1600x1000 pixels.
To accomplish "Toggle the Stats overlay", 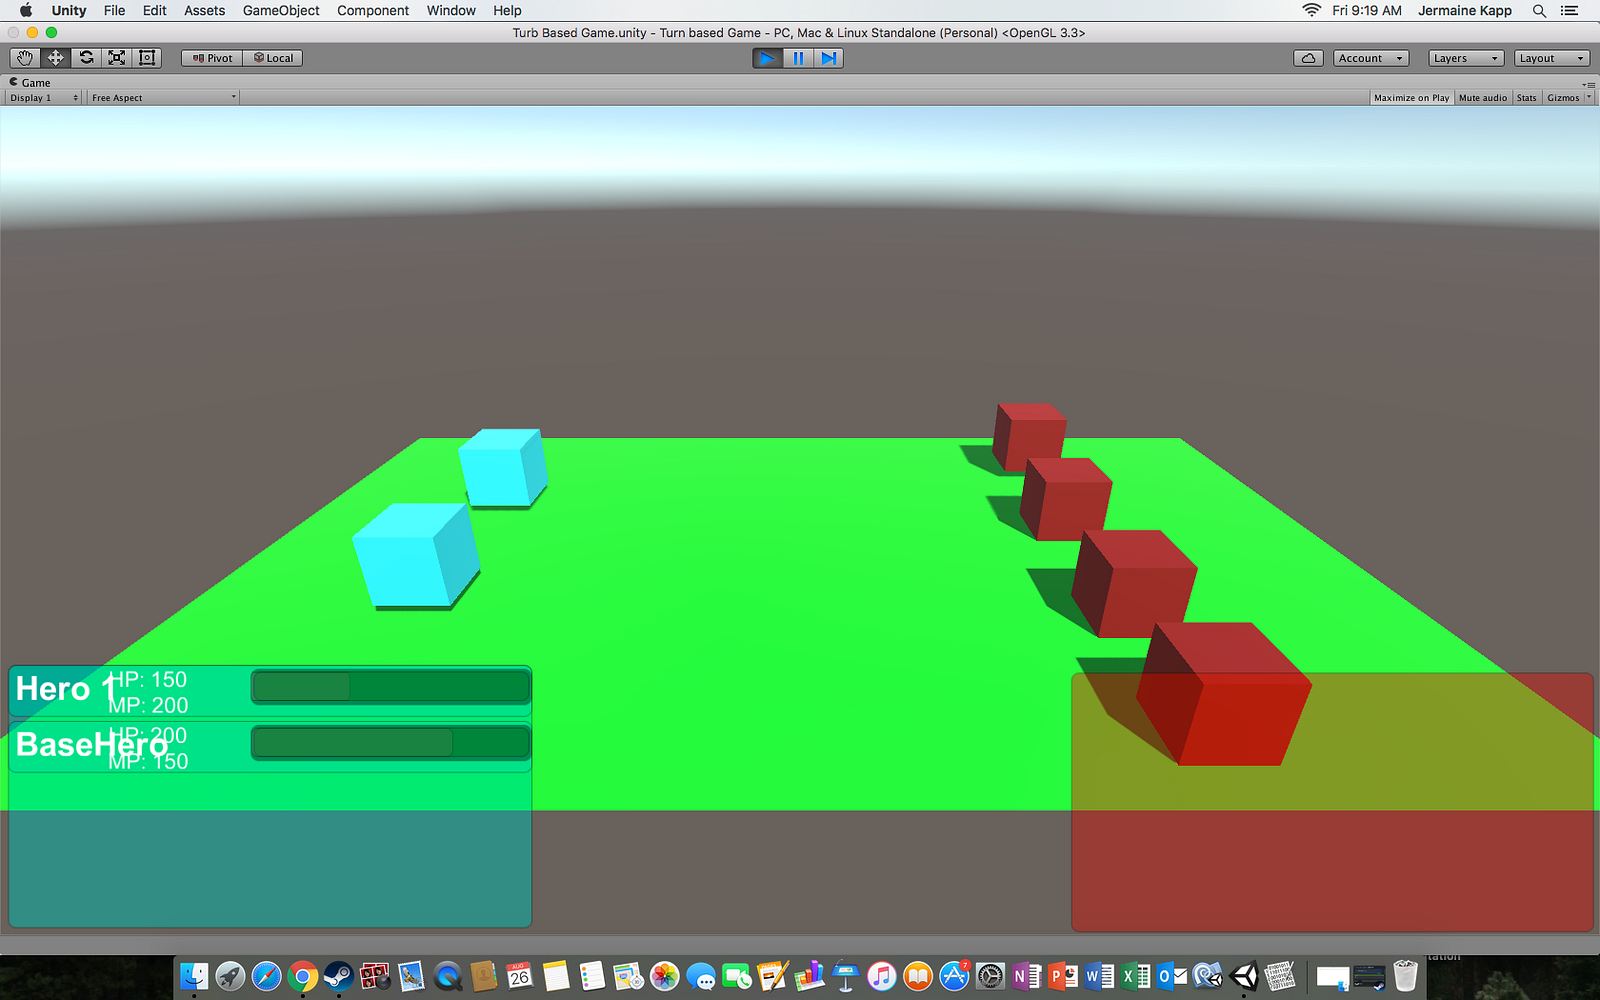I will (x=1526, y=98).
